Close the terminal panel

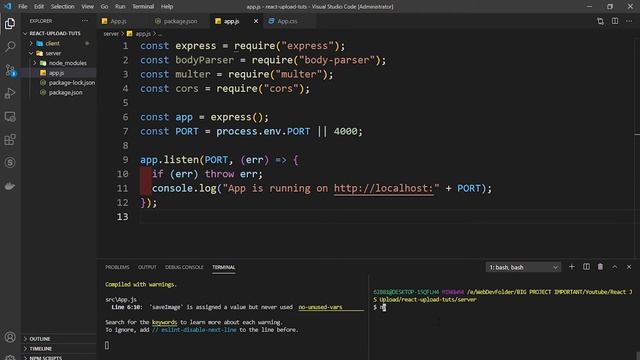629,267
